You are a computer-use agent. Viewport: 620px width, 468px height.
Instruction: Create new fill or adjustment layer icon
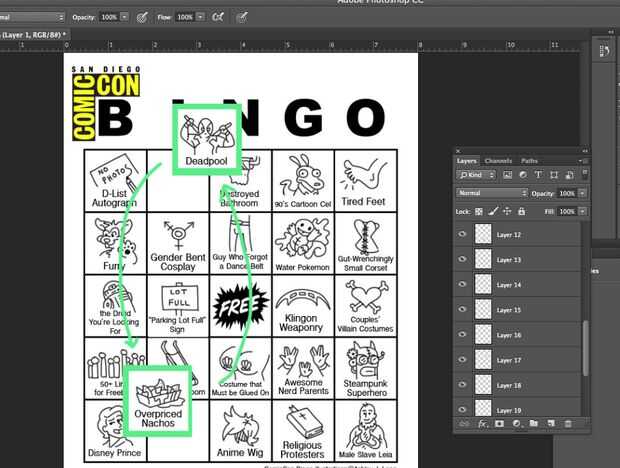(x=517, y=424)
